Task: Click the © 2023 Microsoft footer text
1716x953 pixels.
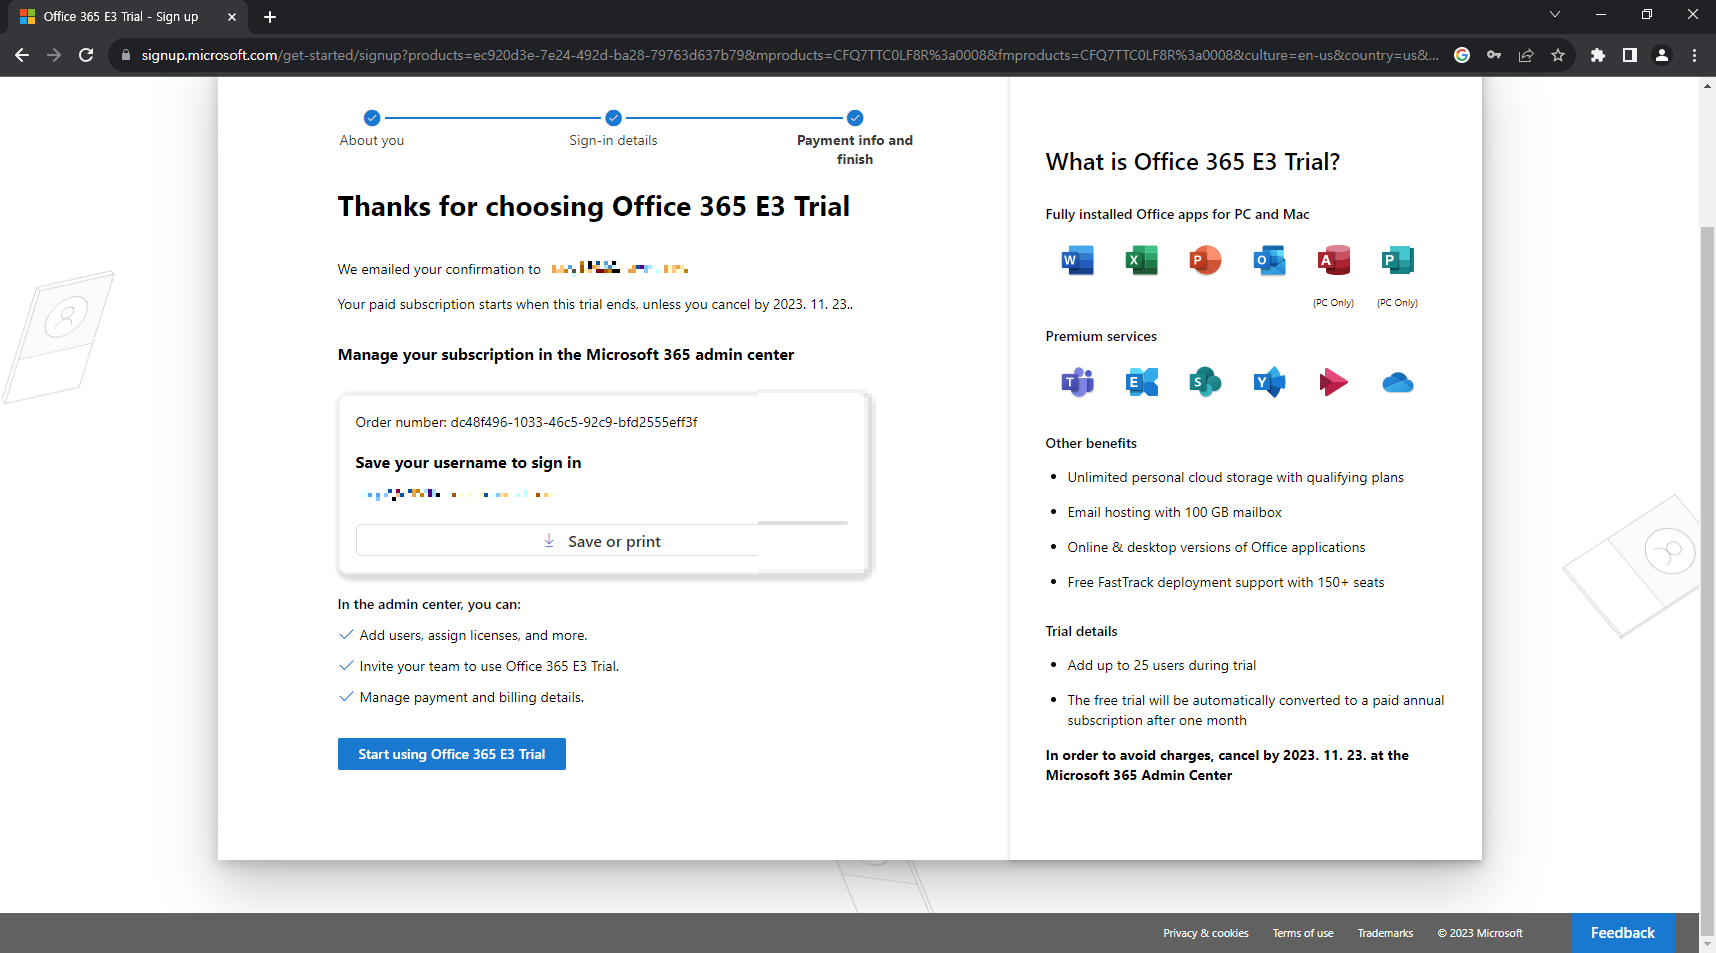Action: click(1480, 933)
